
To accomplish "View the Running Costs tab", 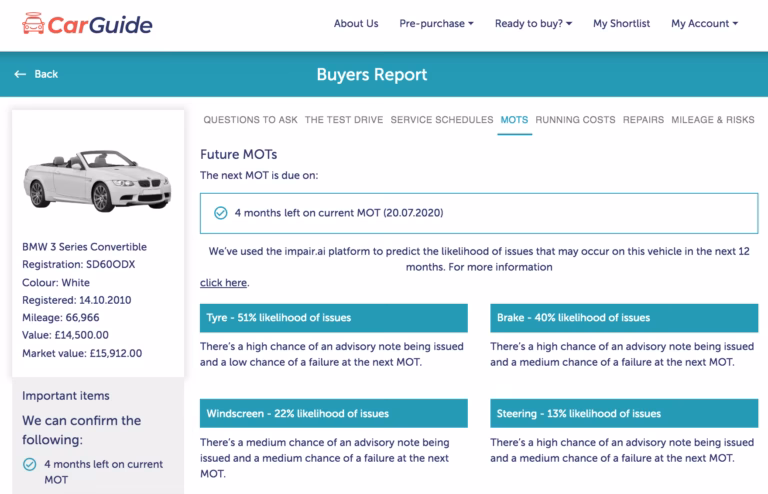I will 575,120.
